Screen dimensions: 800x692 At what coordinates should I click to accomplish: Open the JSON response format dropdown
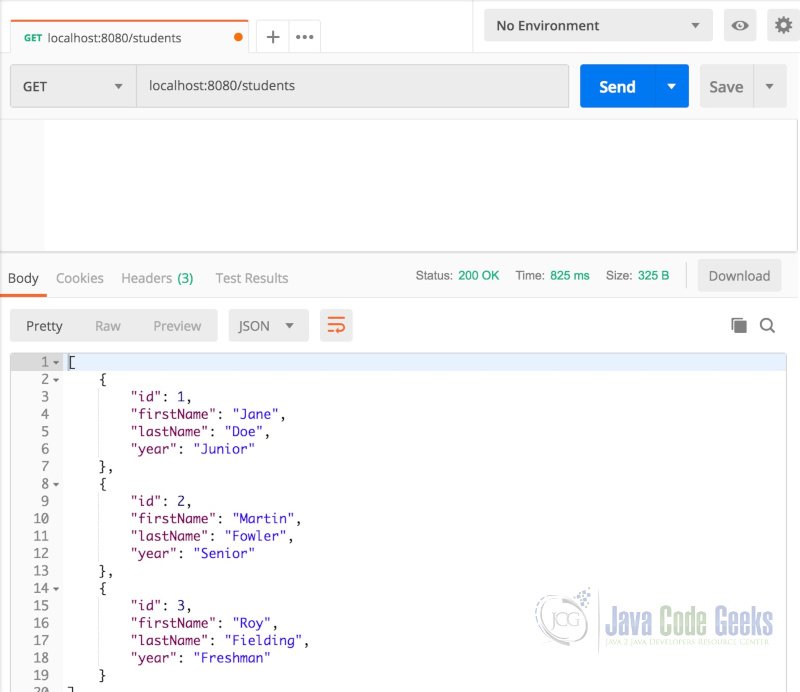click(265, 325)
